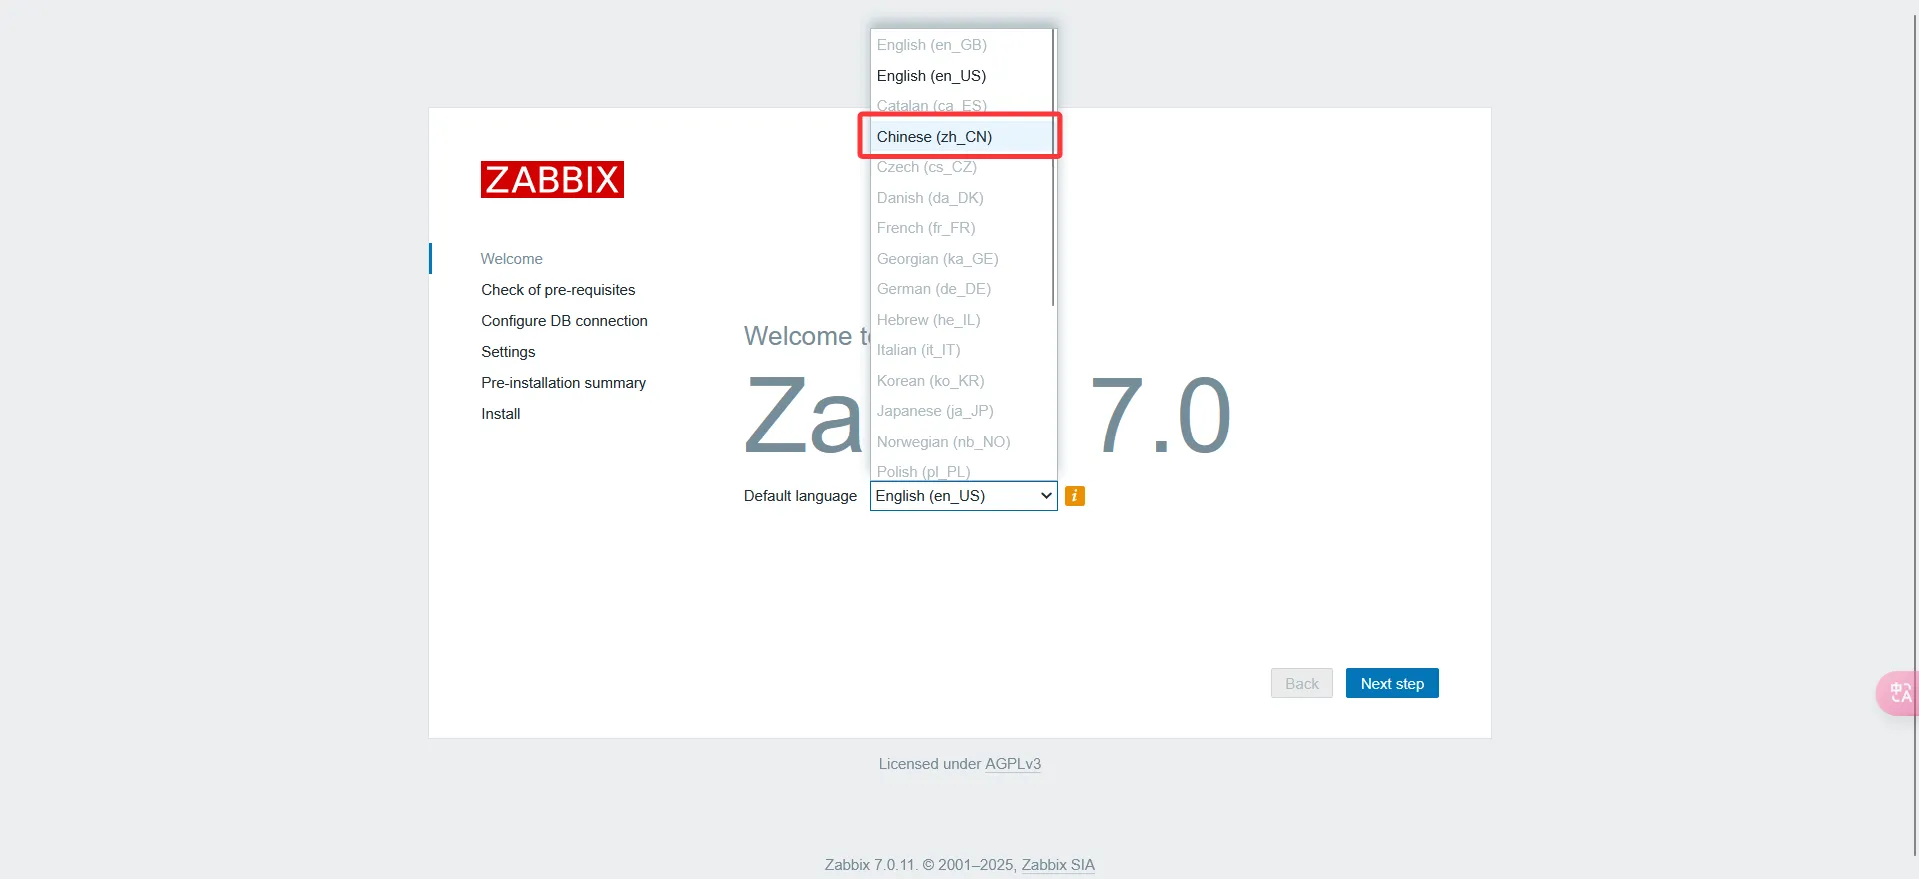Click the Settings step label

point(508,352)
